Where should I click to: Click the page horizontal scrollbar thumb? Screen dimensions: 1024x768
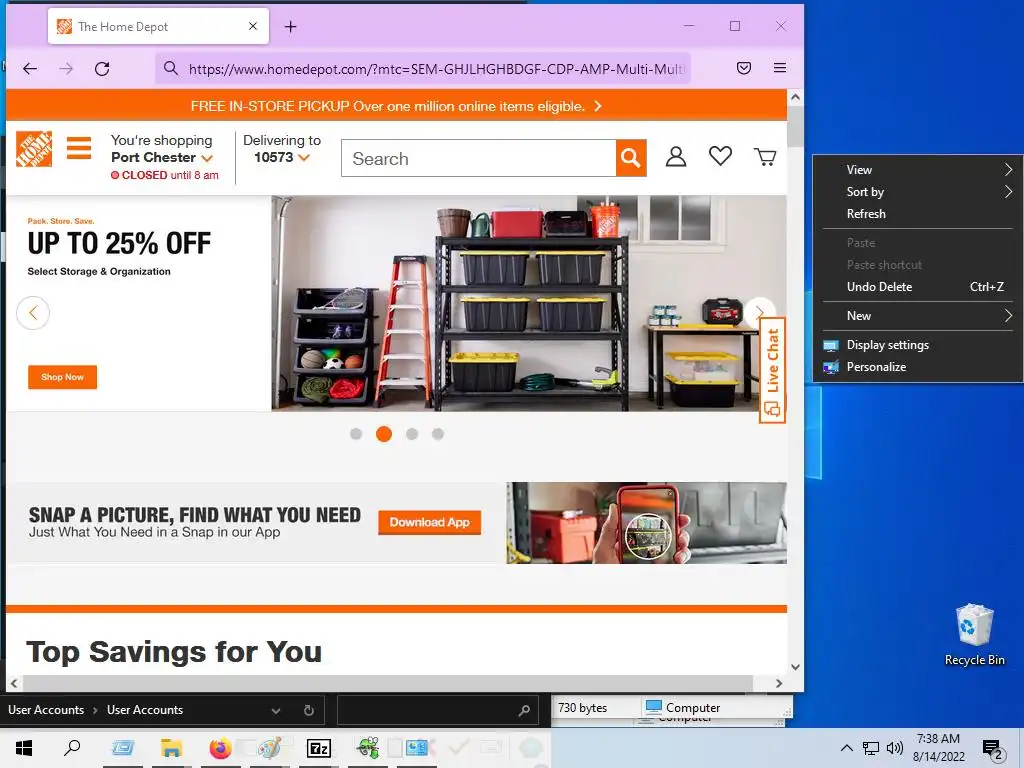(x=387, y=683)
